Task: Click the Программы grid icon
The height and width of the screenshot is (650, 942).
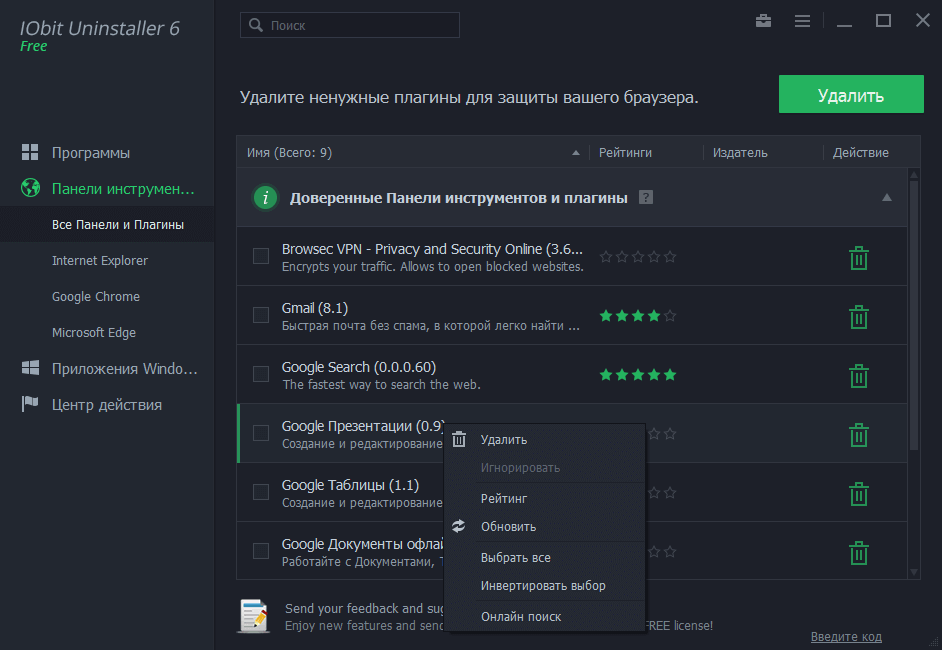Action: click(x=30, y=152)
